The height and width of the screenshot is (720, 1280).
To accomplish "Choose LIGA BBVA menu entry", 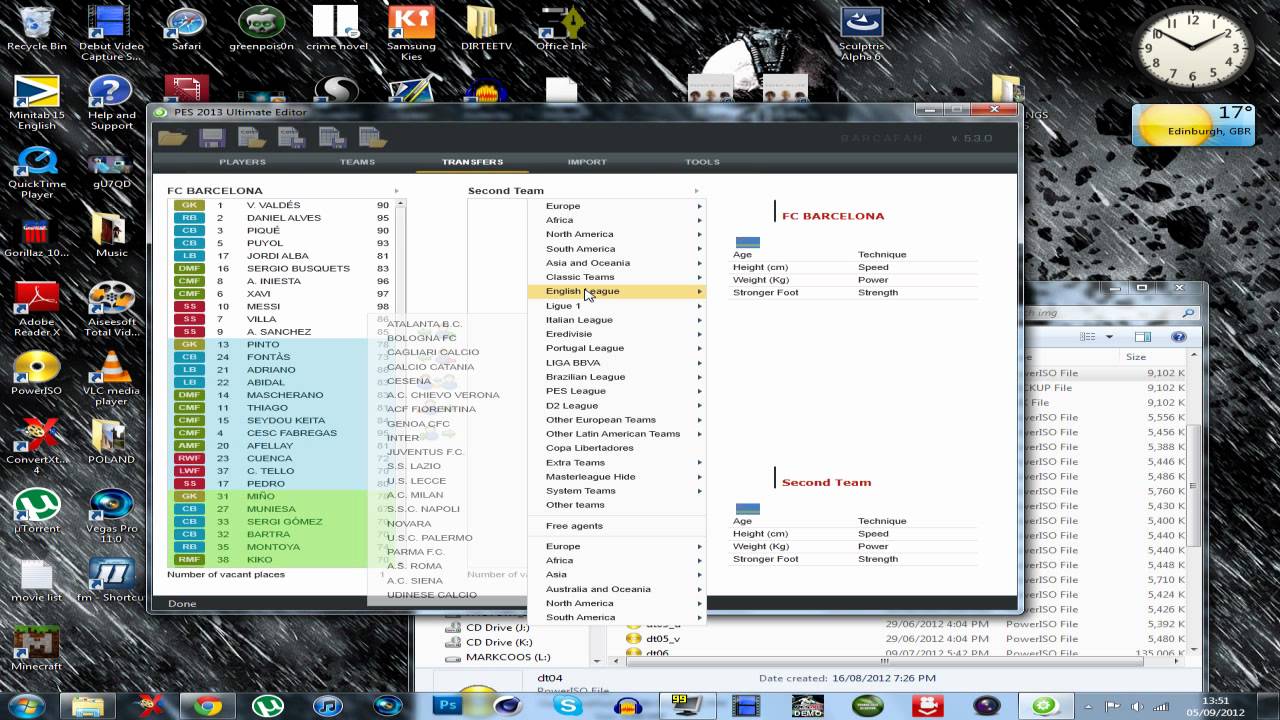I will (616, 363).
